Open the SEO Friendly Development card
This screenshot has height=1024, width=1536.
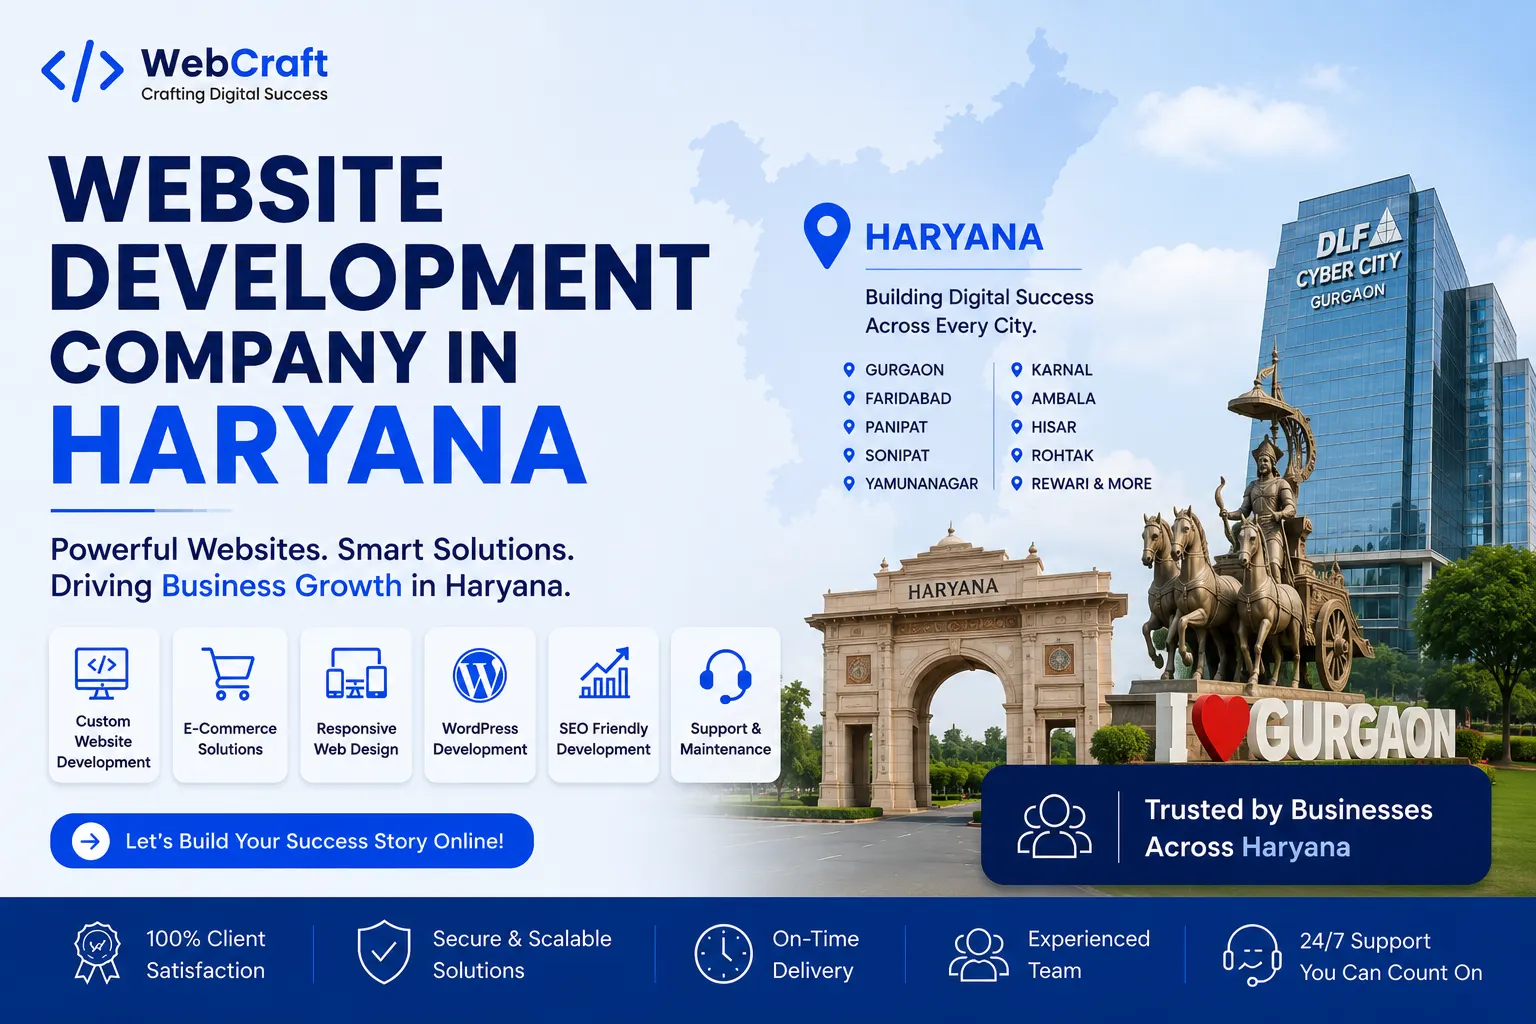click(603, 705)
